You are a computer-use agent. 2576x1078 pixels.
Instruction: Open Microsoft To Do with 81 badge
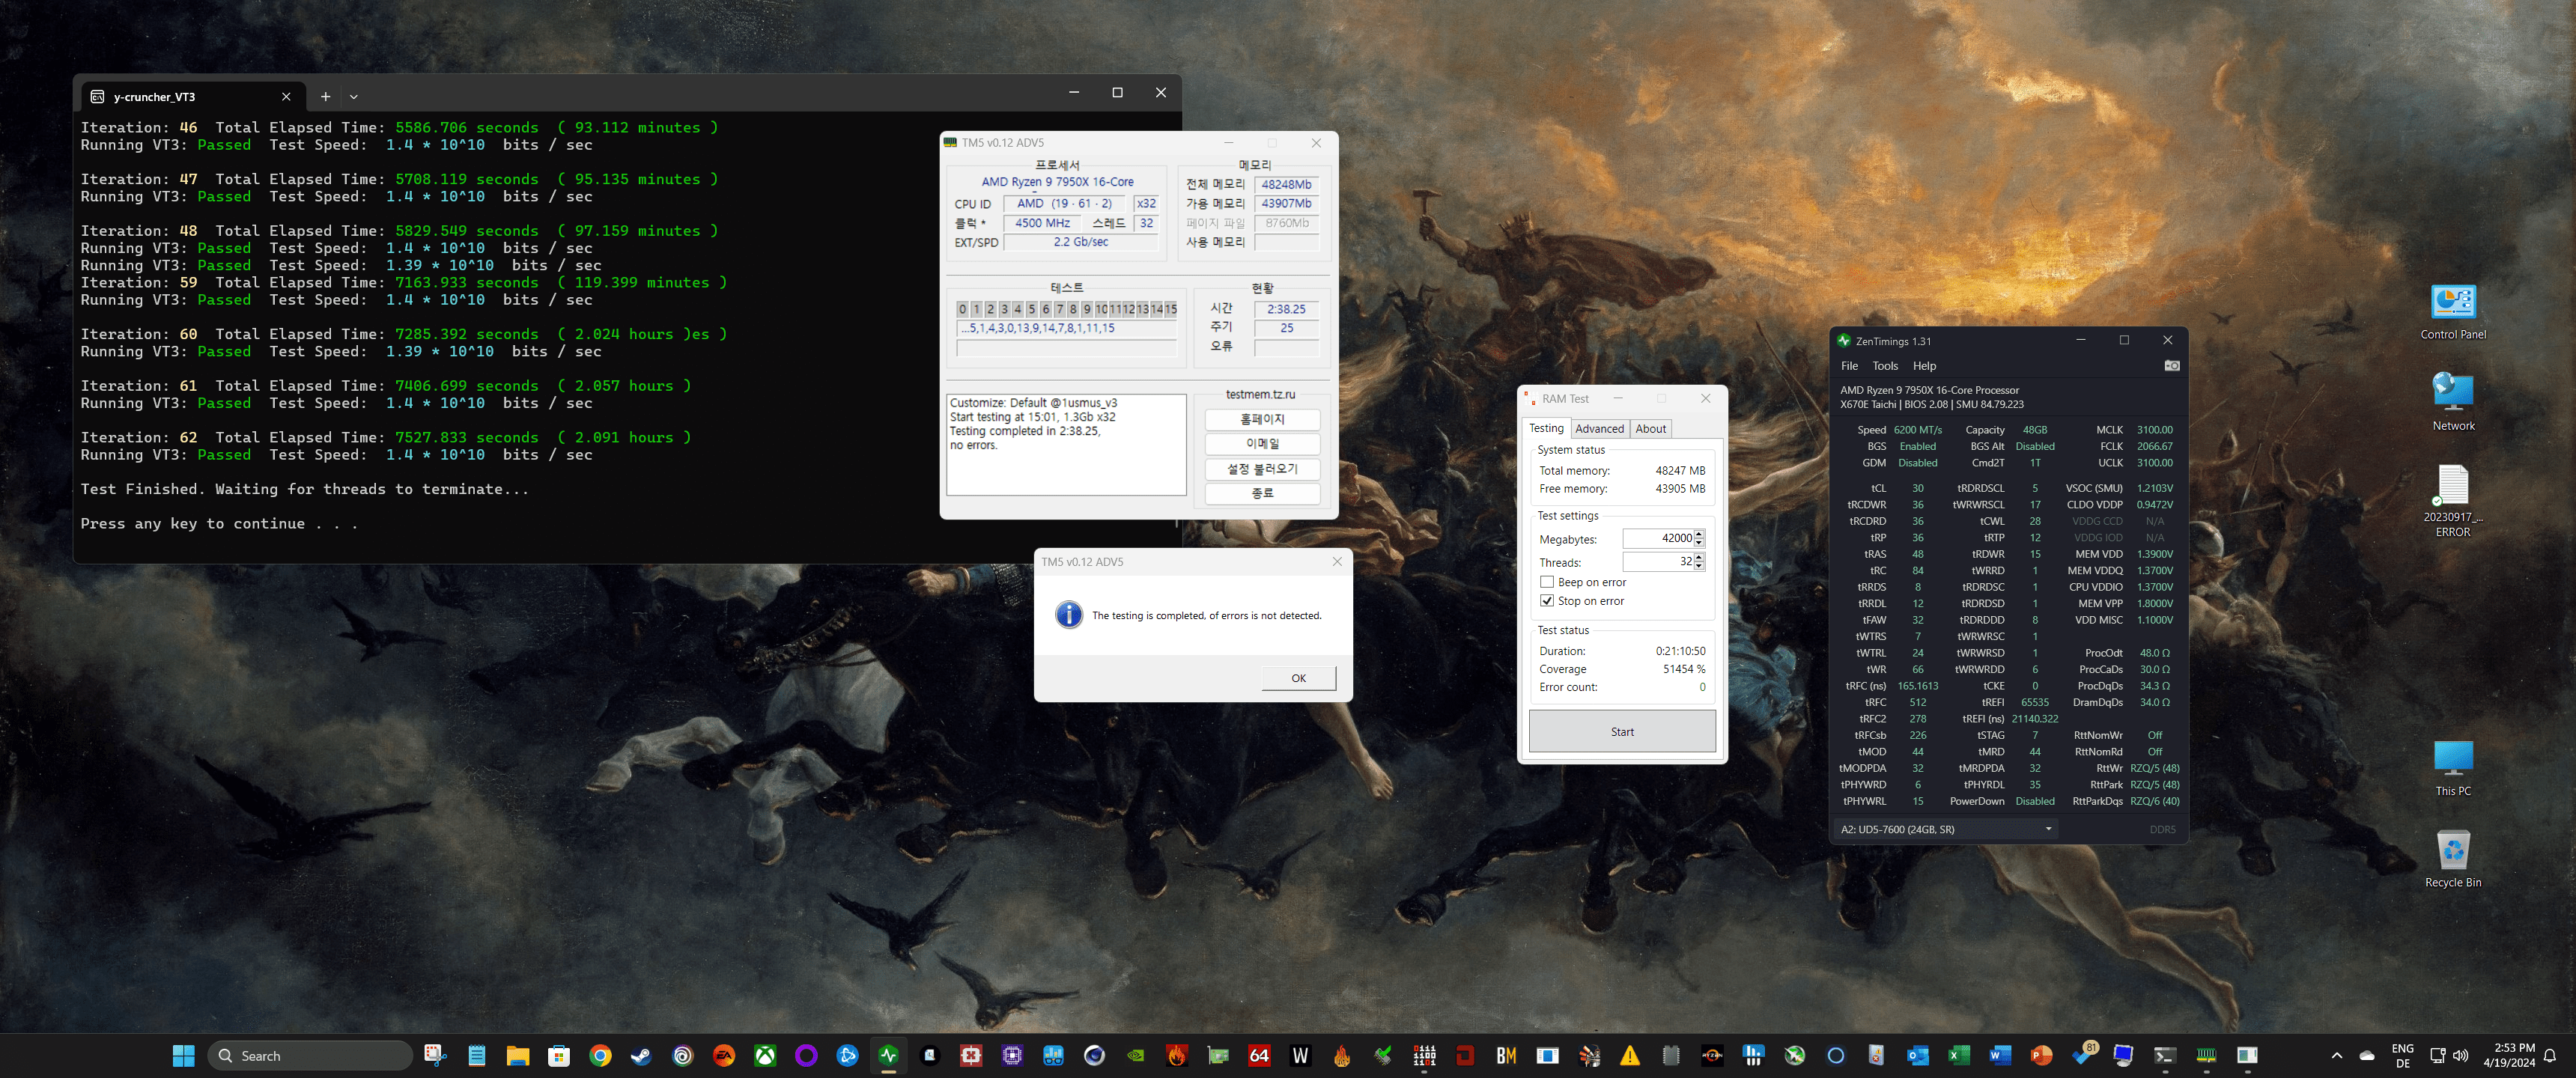(x=2084, y=1055)
